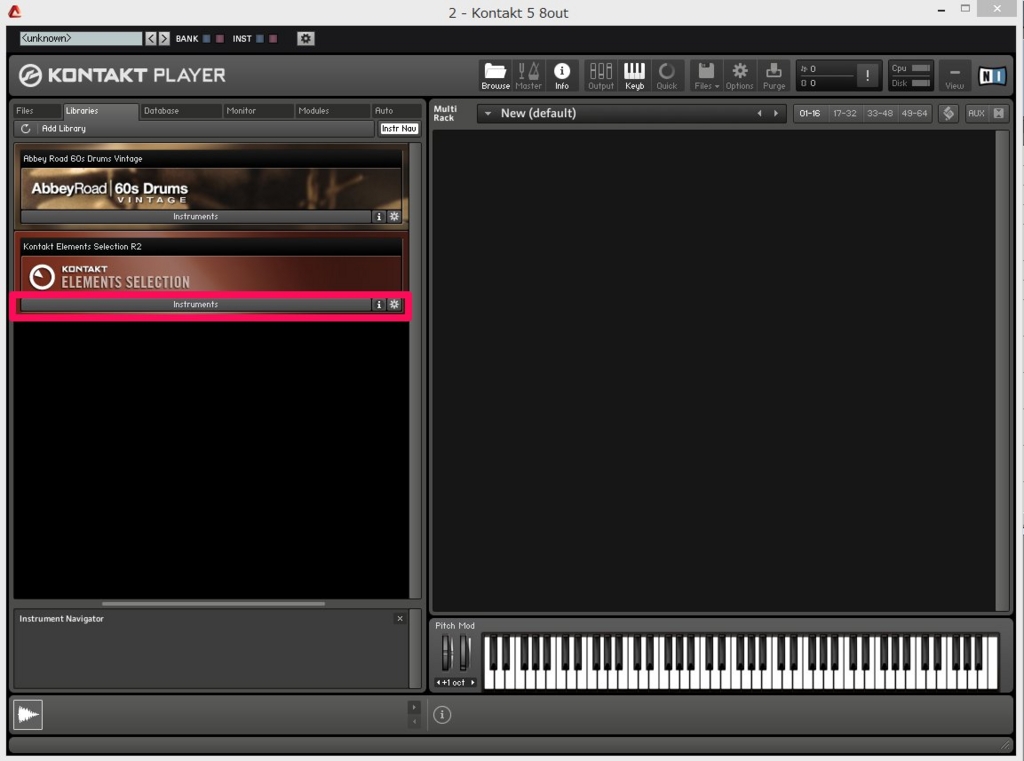Open the Multi Rack preset dropdown arrow
The width and height of the screenshot is (1024, 761).
487,113
